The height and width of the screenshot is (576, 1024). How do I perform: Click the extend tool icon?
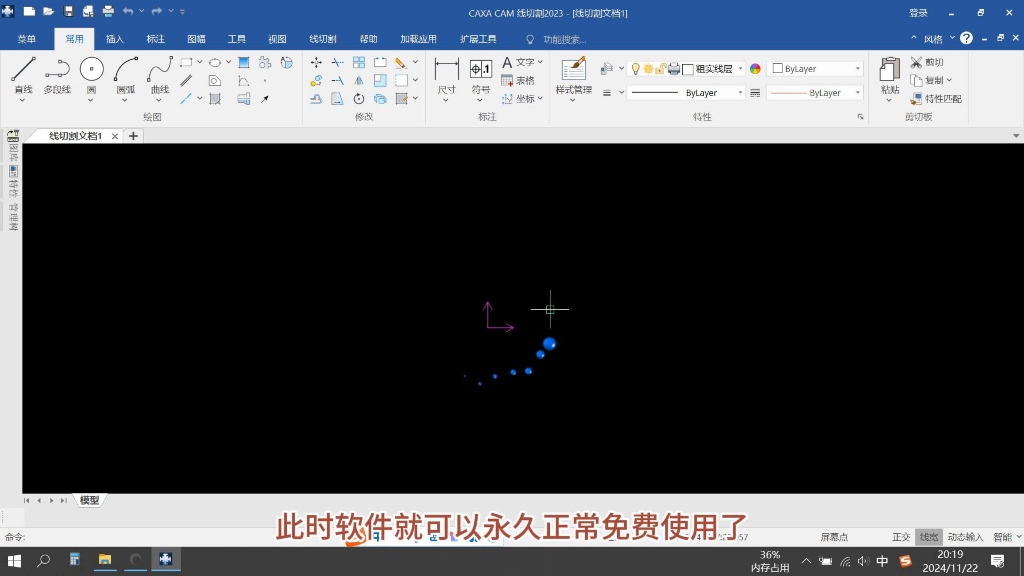pos(338,80)
